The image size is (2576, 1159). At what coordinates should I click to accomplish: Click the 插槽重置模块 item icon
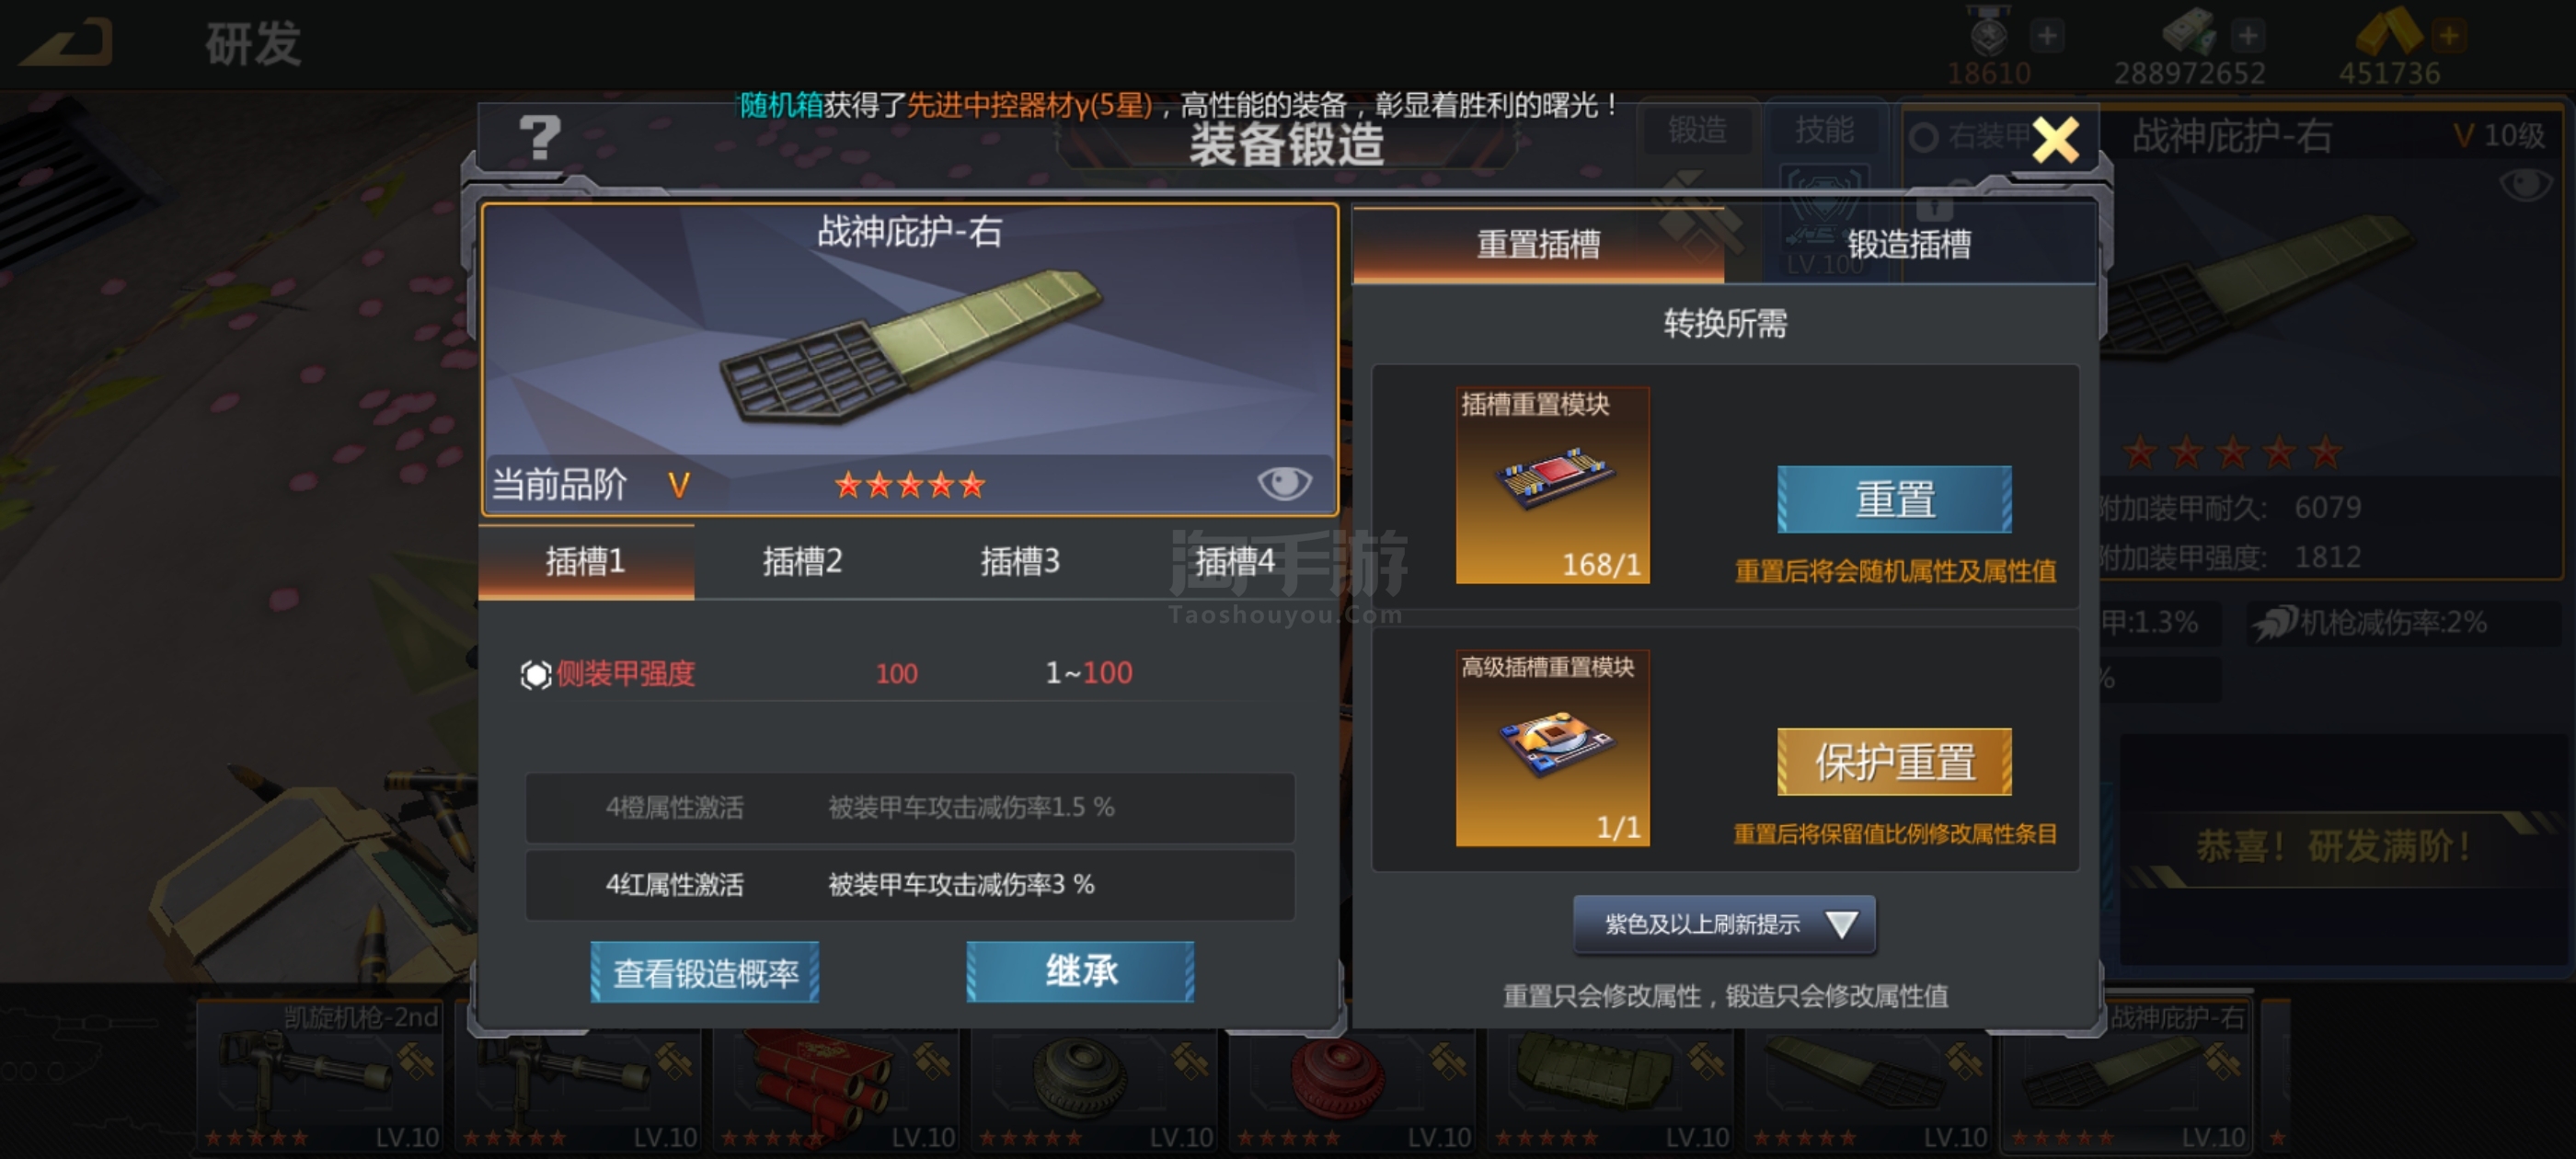coord(1552,485)
